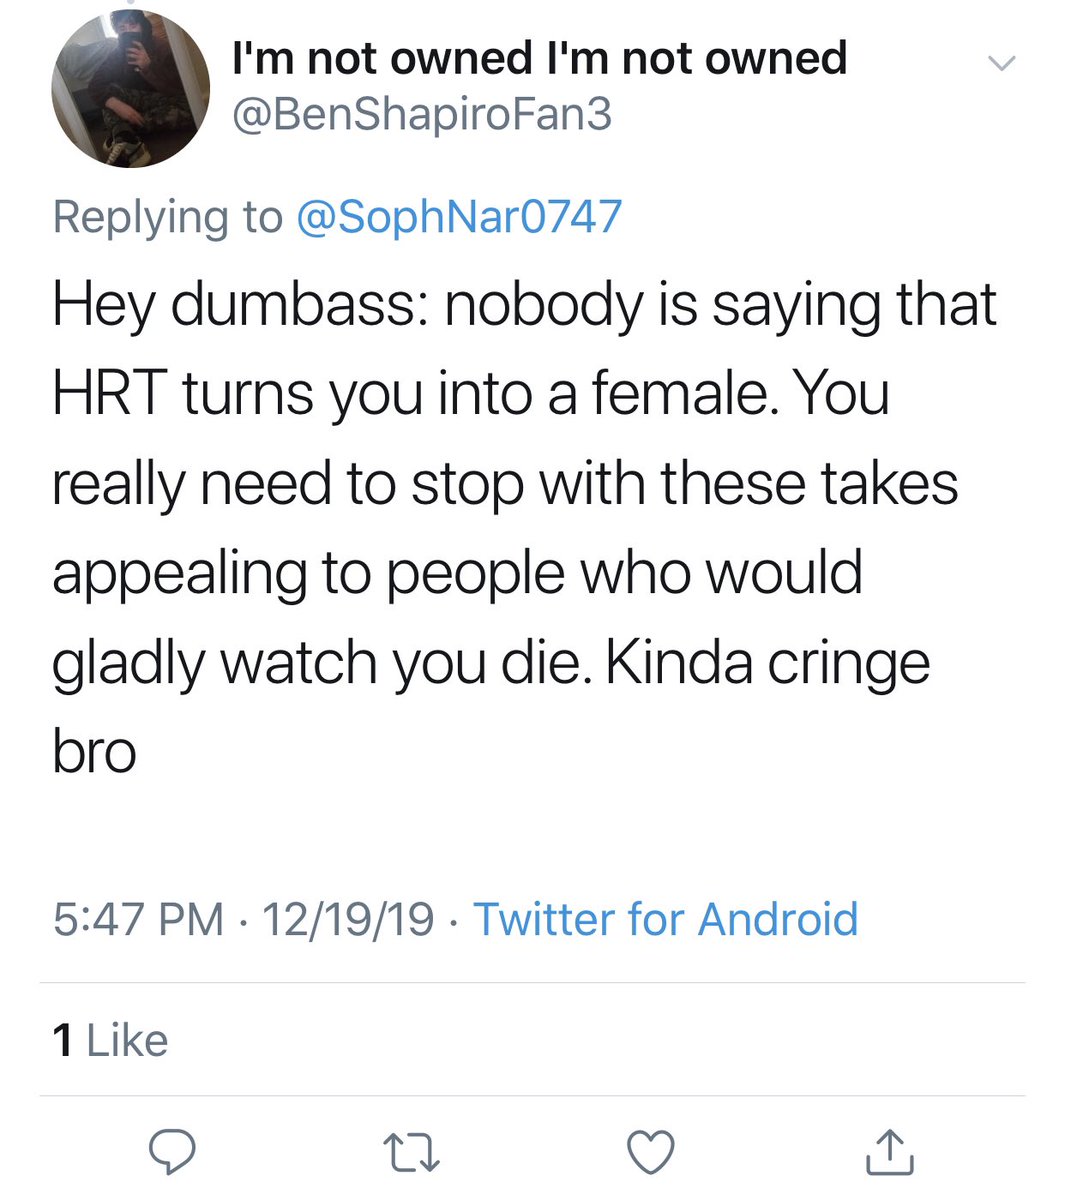Tap the bold number 1 in likes
This screenshot has width=1065, height=1200.
[x=63, y=1040]
